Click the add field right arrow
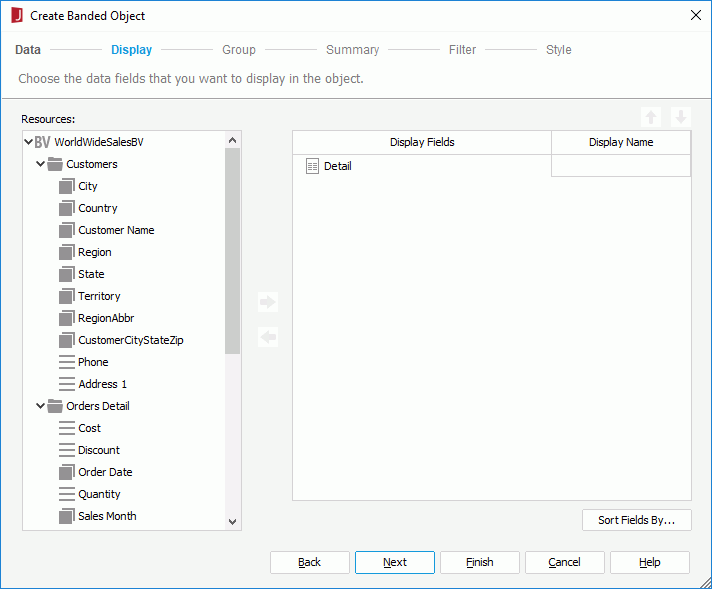Image resolution: width=712 pixels, height=589 pixels. pos(268,302)
